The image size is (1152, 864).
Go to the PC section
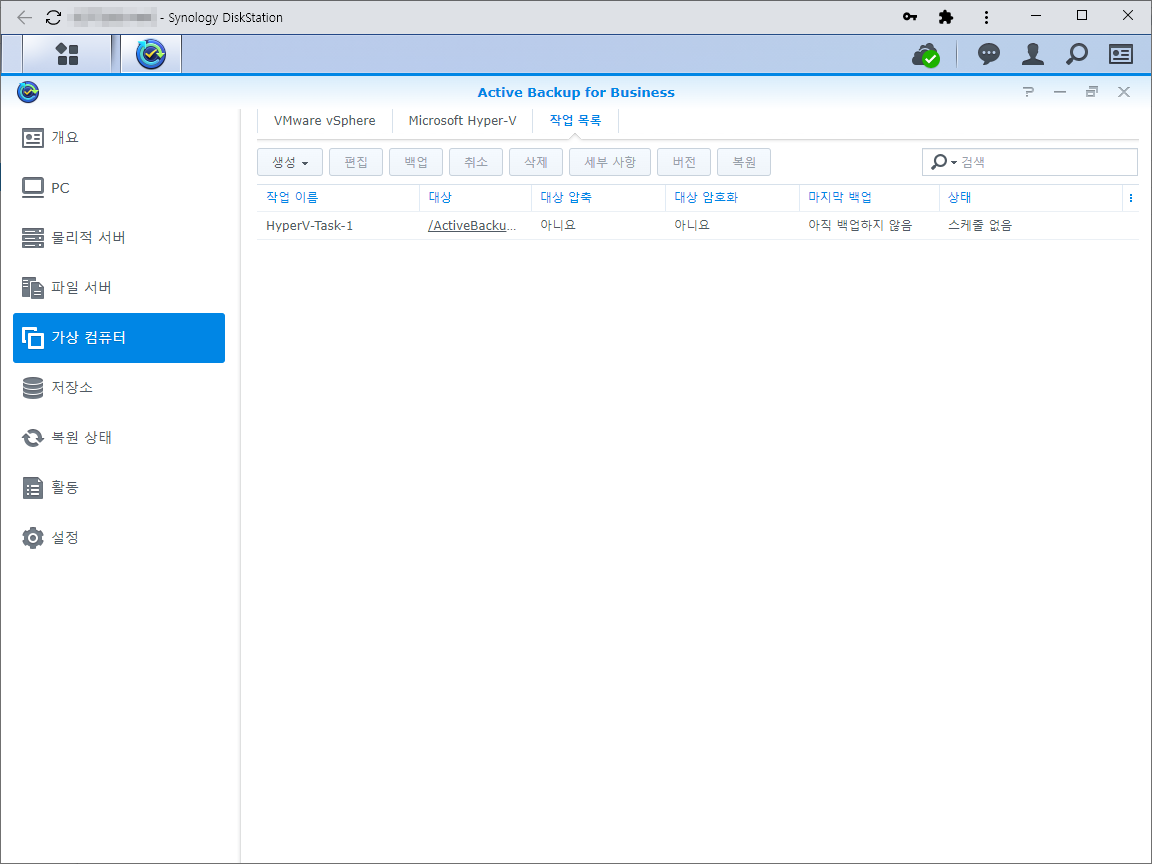pos(119,187)
